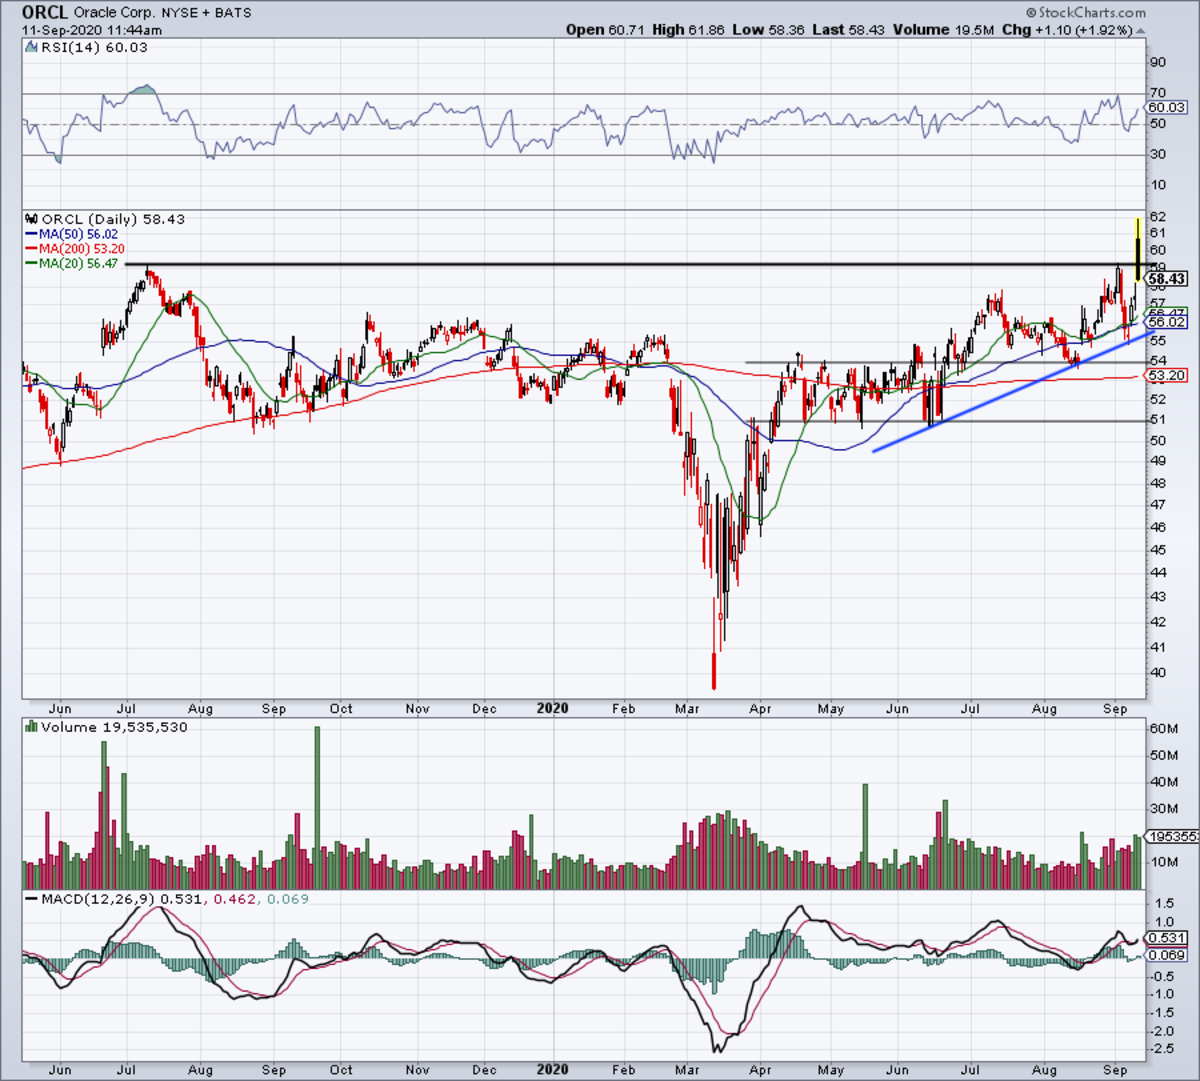Click the Sep label at far right below price chart
Screen dimensions: 1200x1081
point(1115,709)
